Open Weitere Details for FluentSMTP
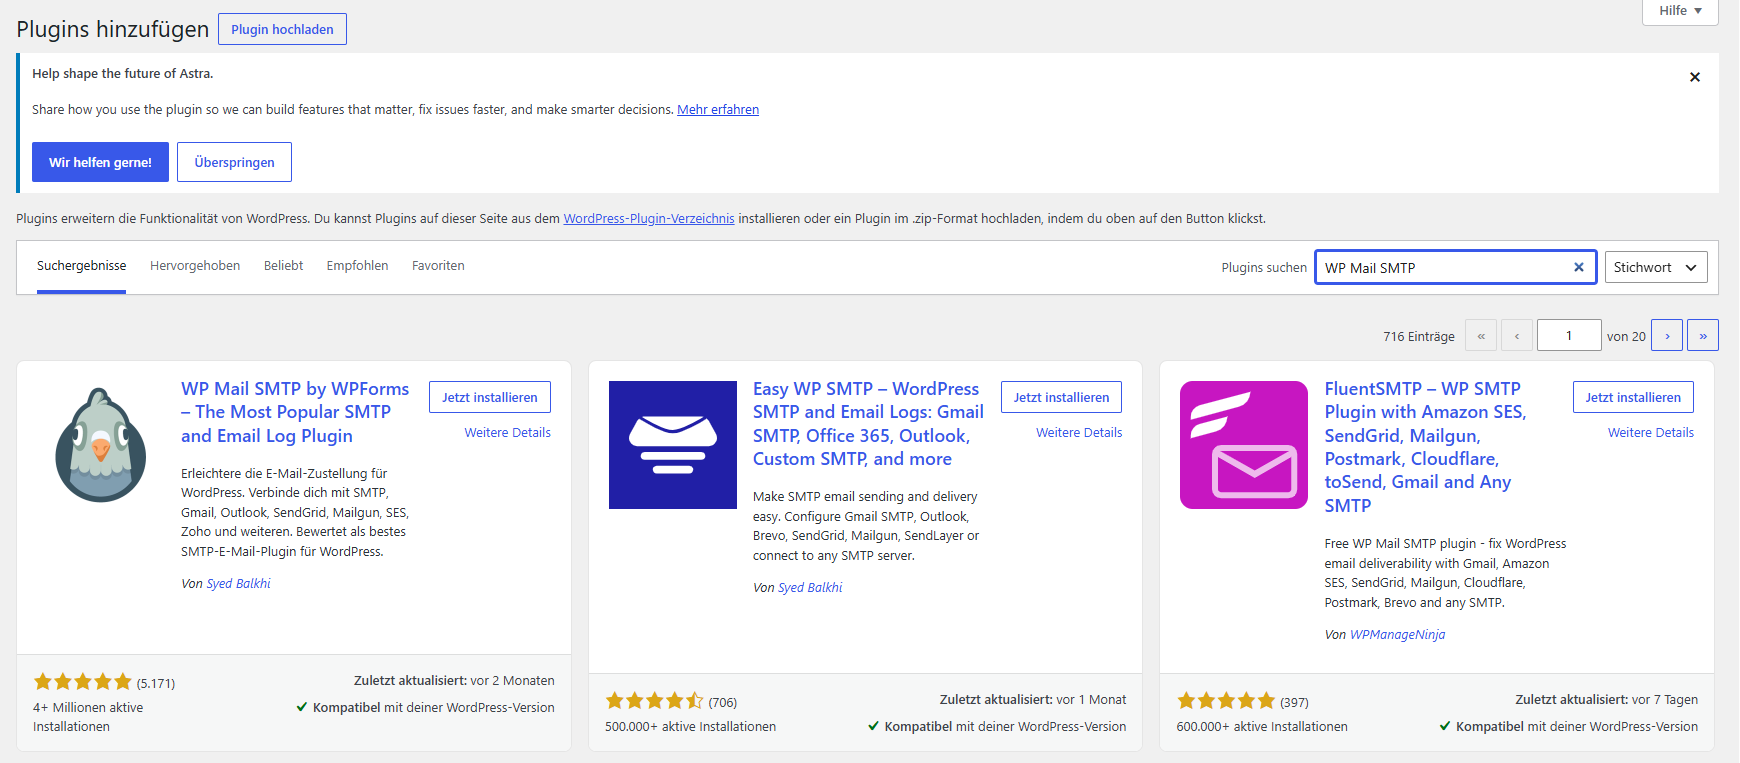 [1651, 433]
